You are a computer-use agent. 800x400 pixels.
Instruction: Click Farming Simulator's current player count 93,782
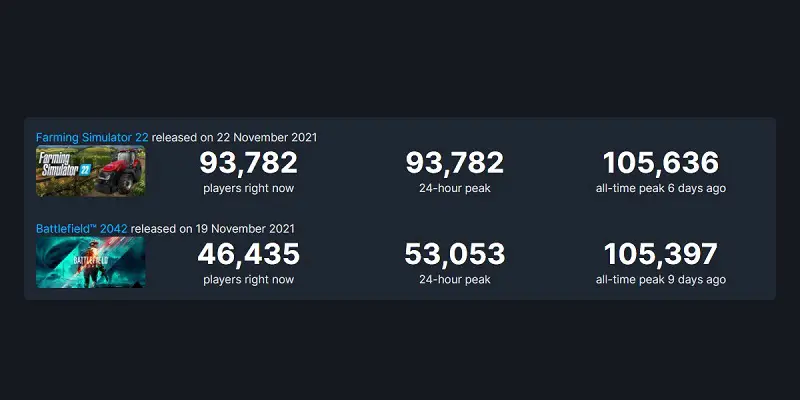coord(248,163)
